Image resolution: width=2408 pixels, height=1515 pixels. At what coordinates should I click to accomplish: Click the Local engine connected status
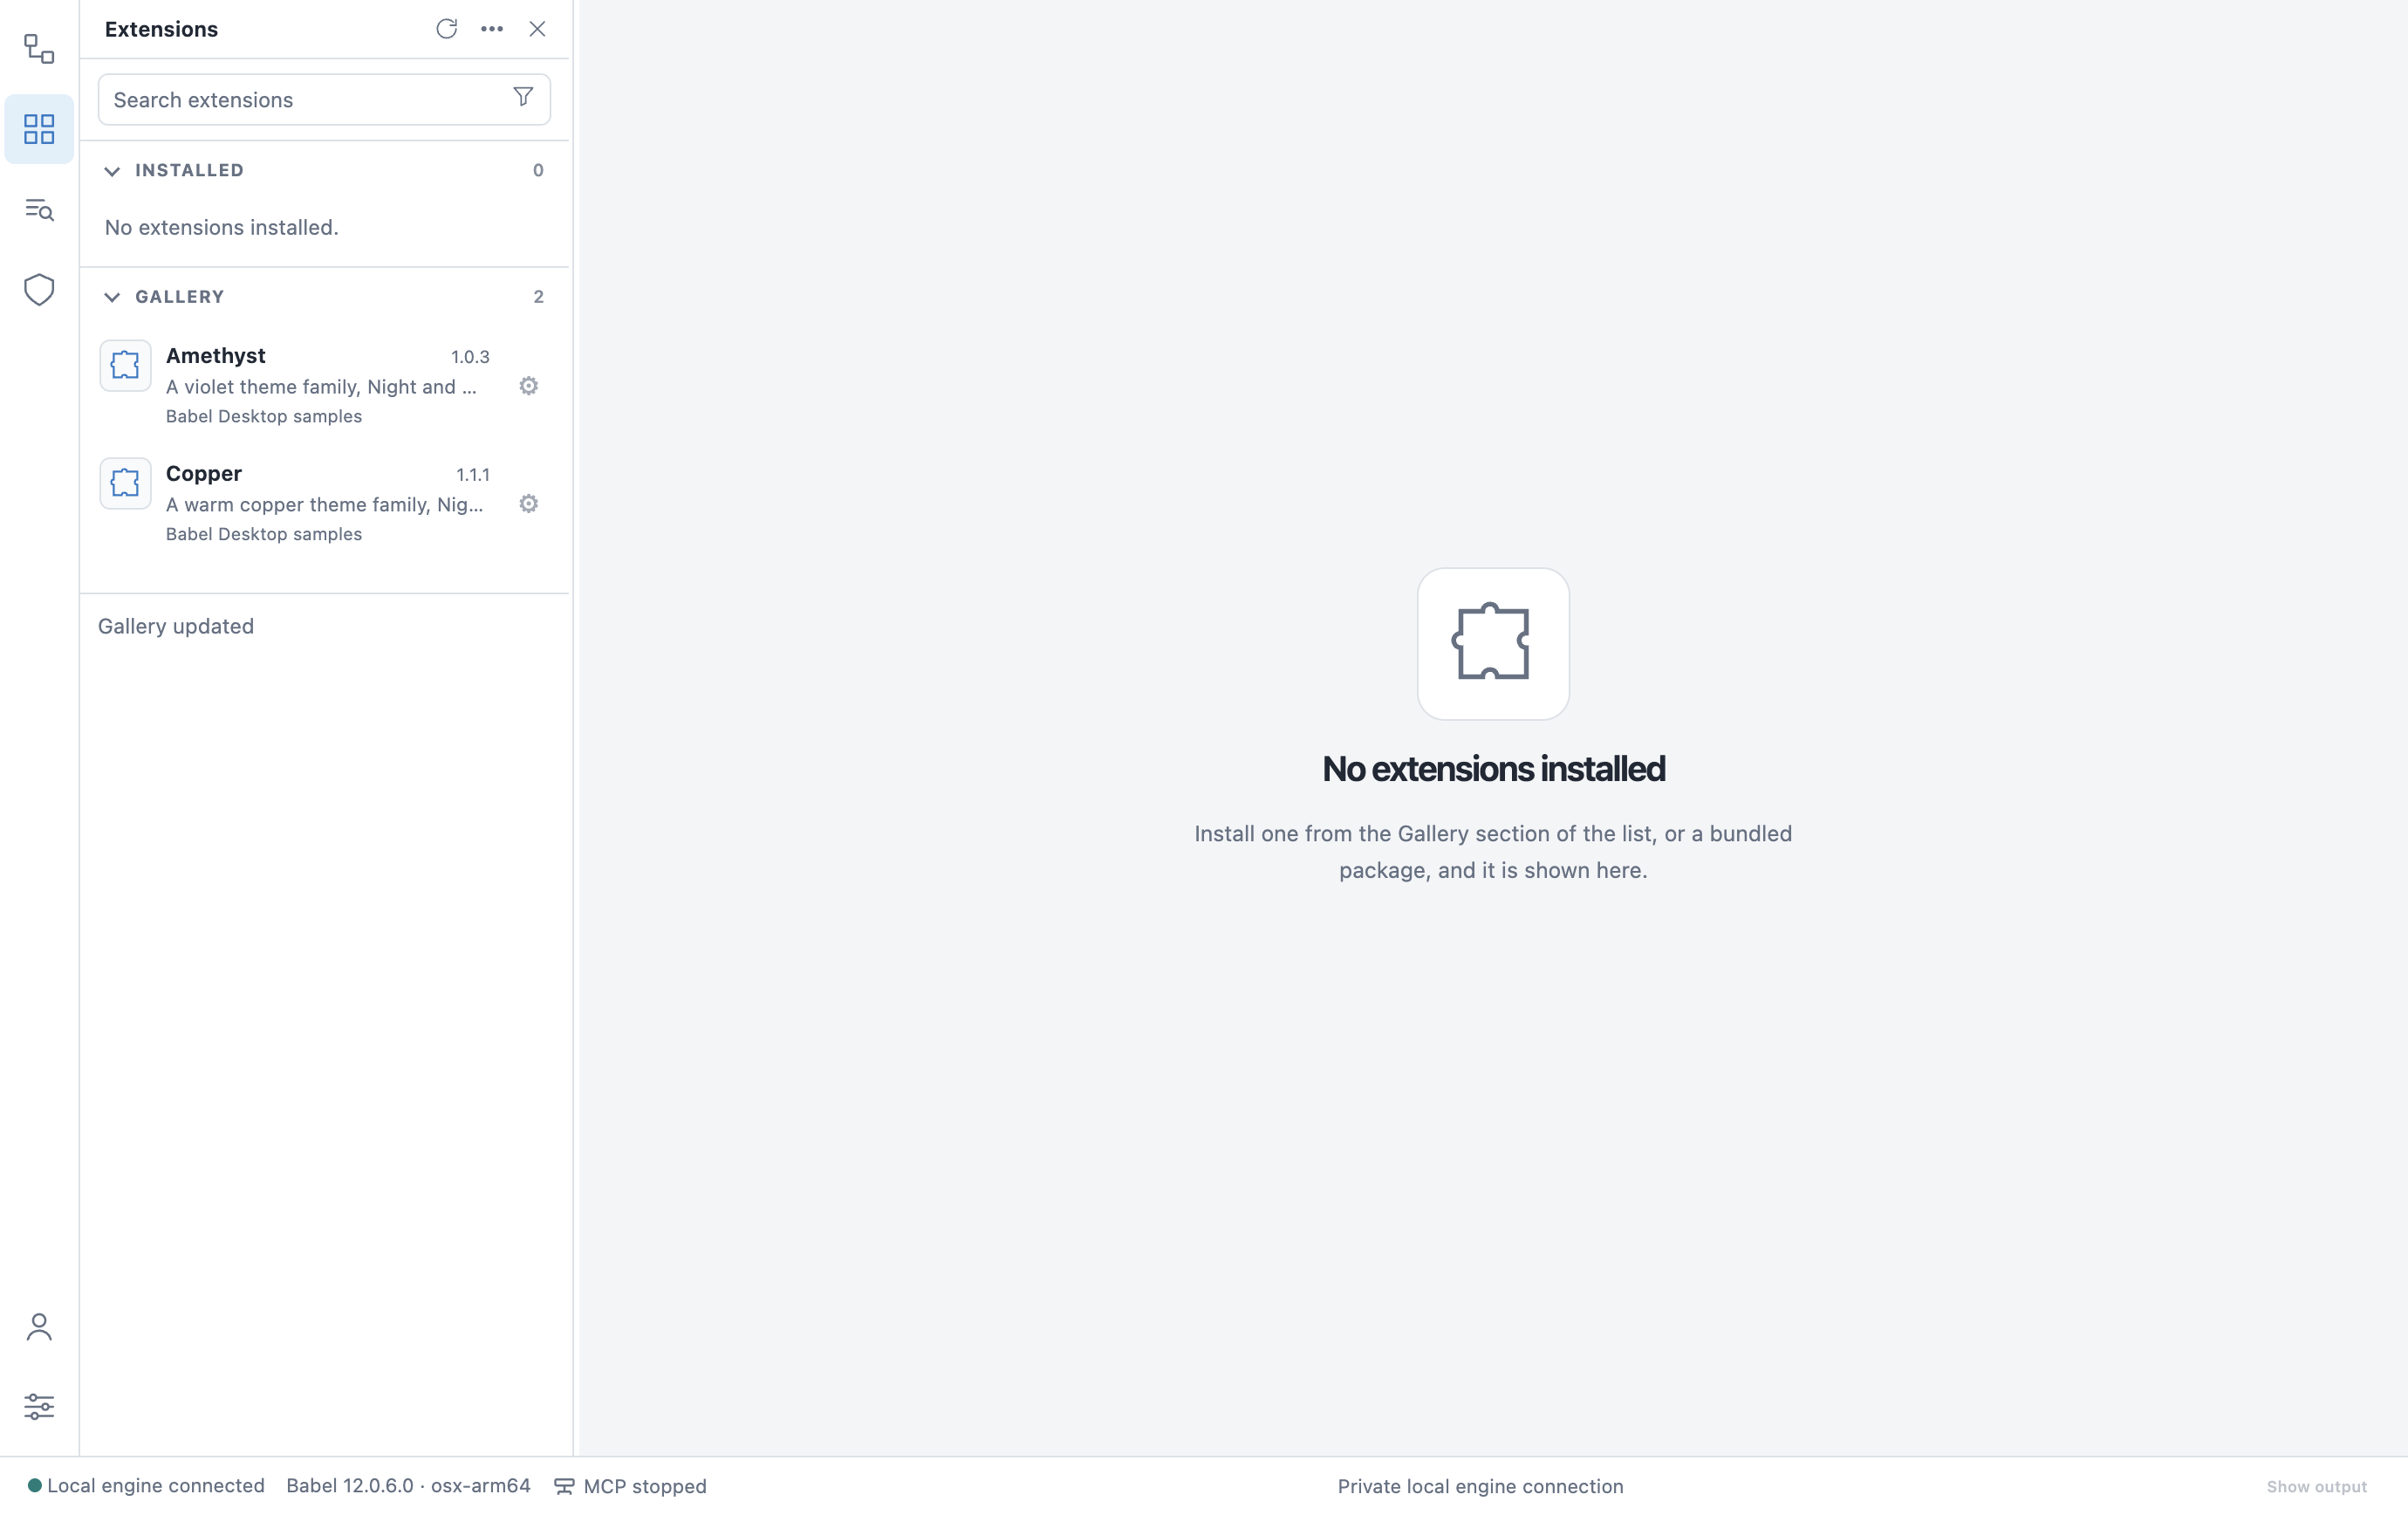(x=146, y=1486)
